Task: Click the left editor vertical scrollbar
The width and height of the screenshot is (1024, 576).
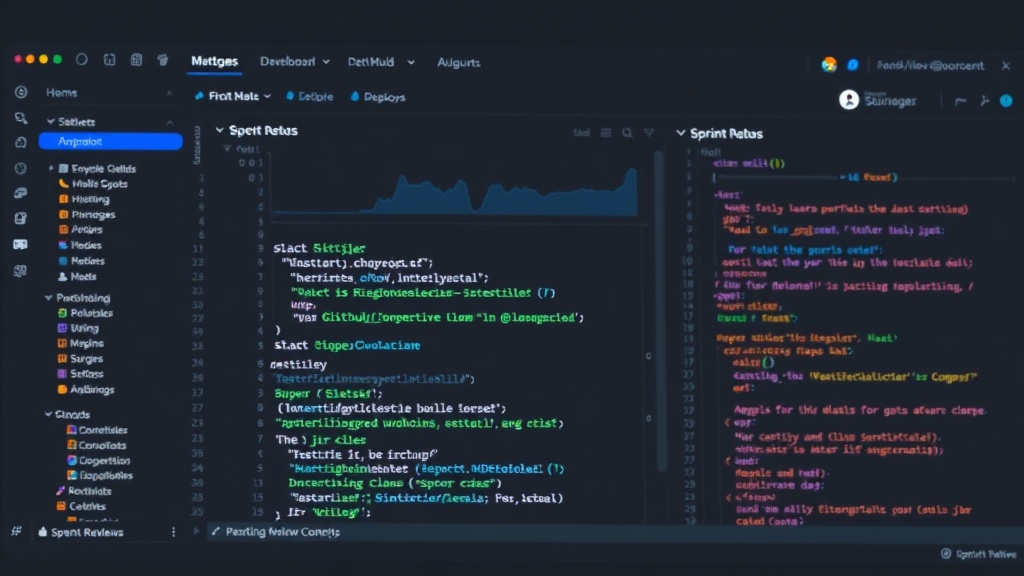Action: coord(660,310)
